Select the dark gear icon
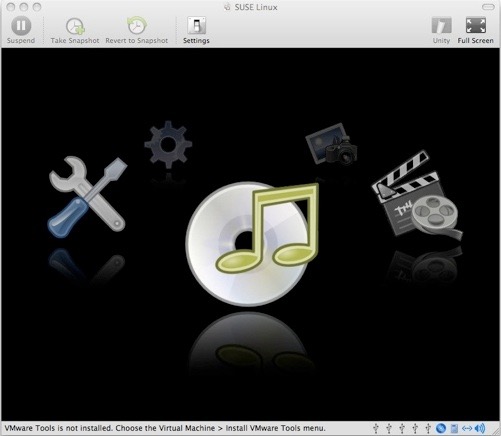 (x=168, y=145)
